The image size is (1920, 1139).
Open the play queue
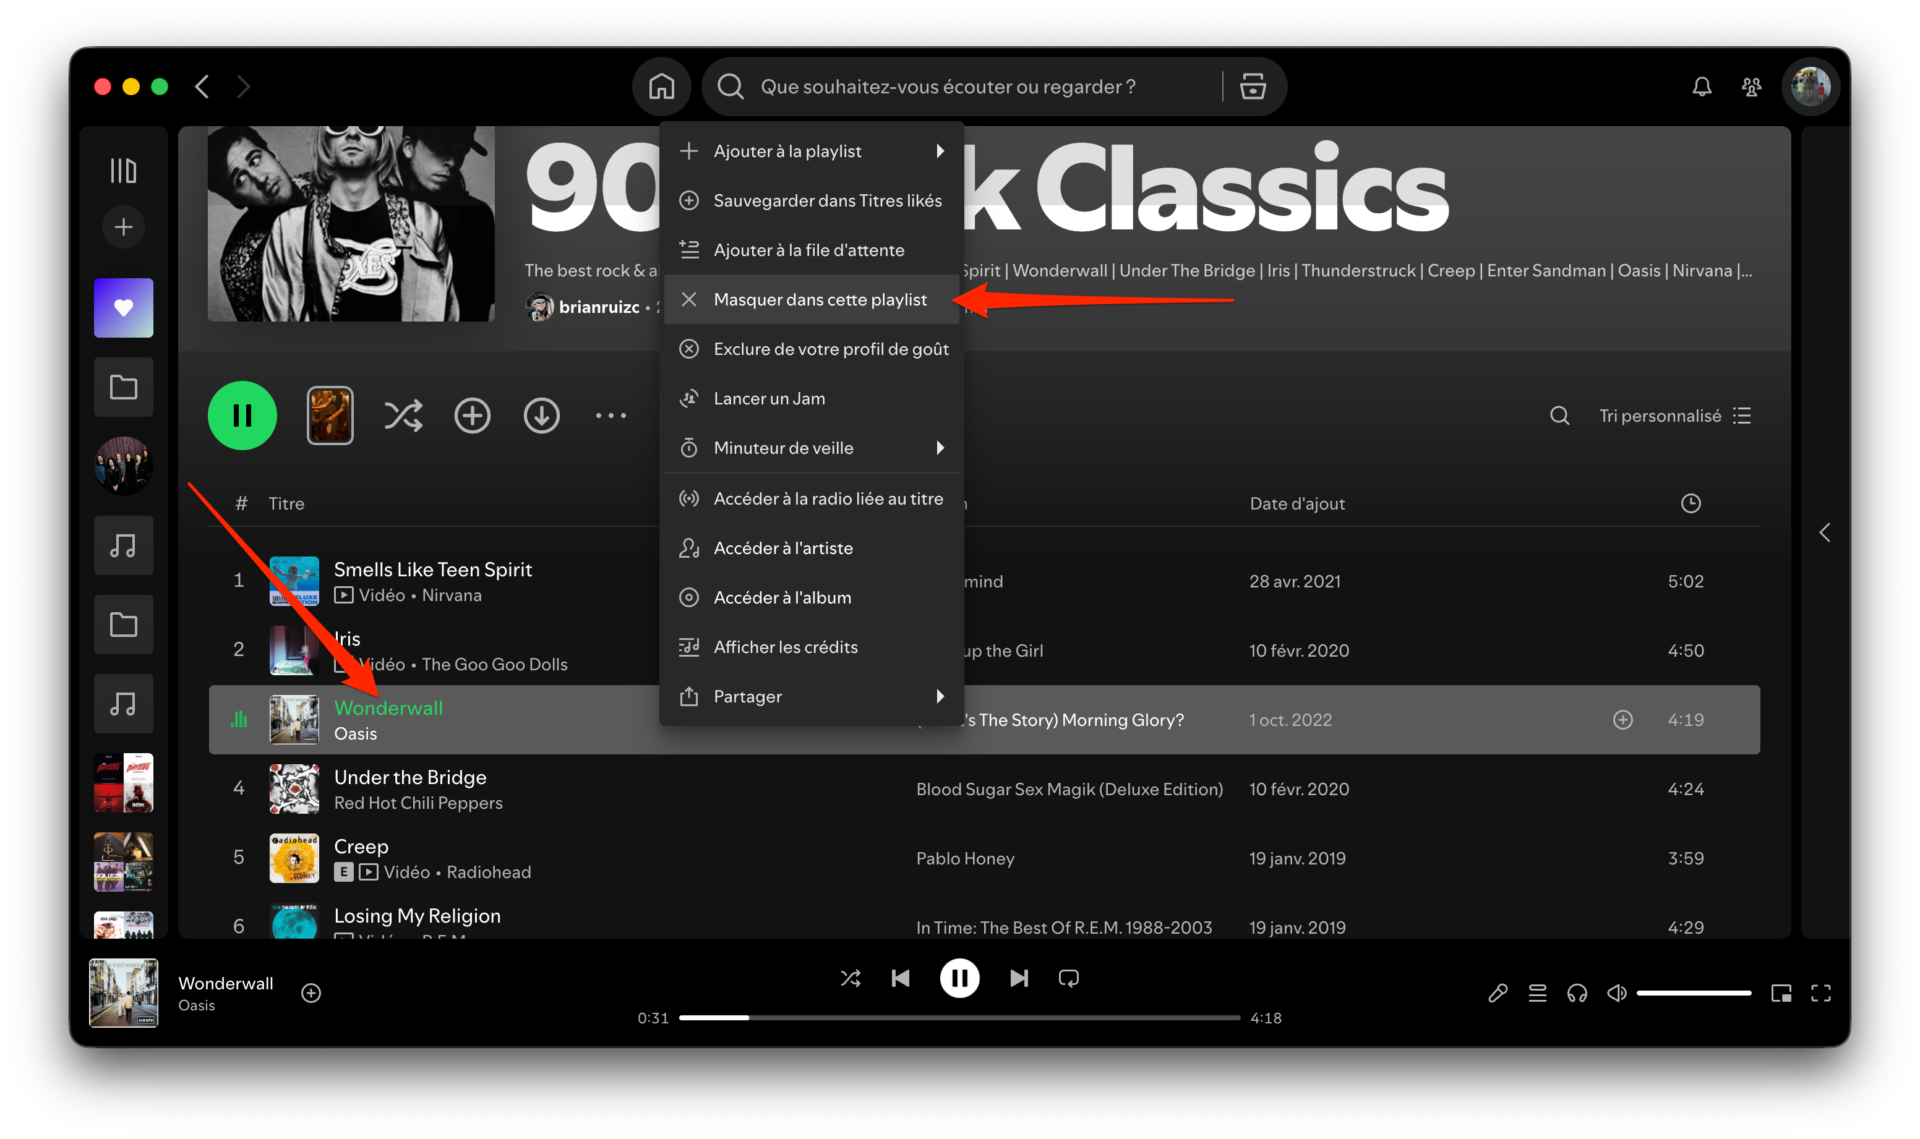(x=1537, y=993)
